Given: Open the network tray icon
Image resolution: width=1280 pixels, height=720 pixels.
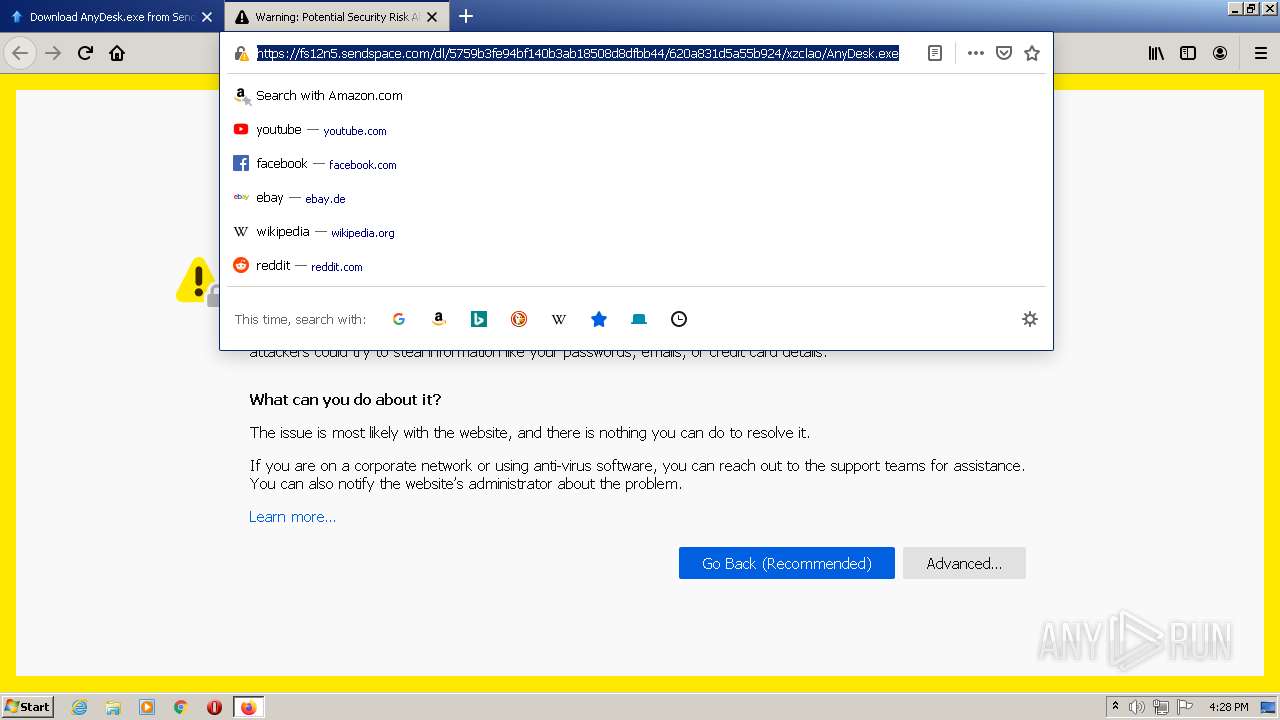Looking at the screenshot, I should pos(1160,707).
